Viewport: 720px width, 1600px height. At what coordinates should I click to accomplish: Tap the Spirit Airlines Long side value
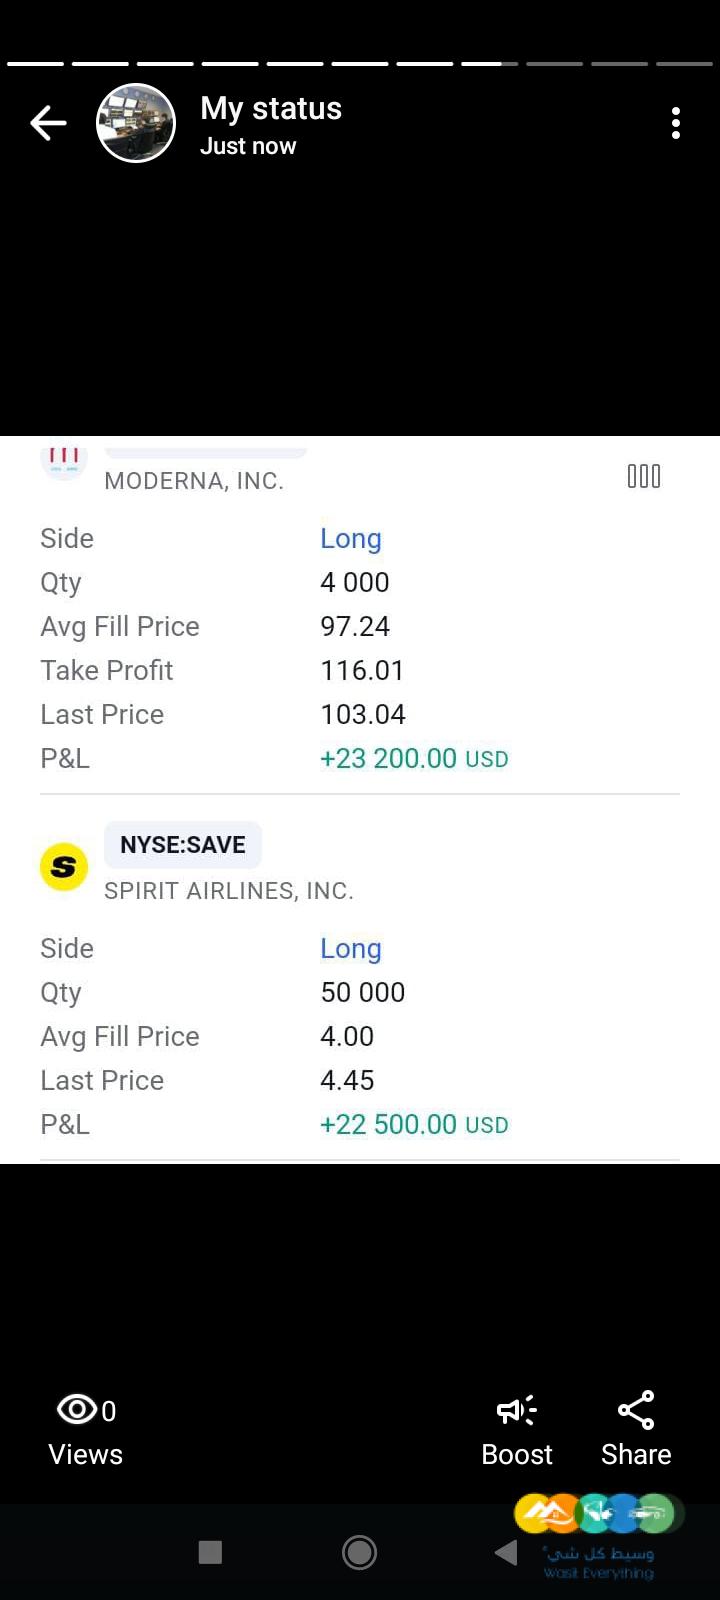[x=351, y=948]
